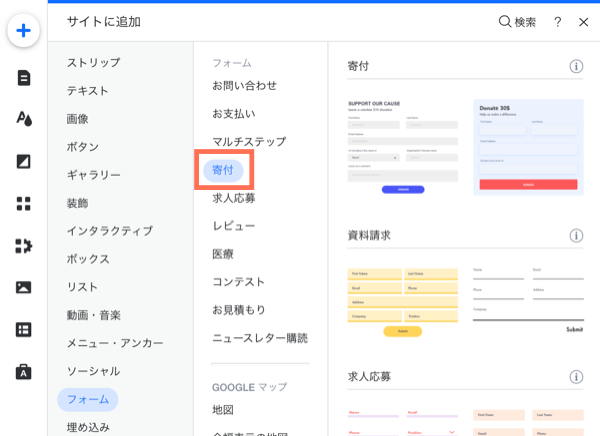The width and height of the screenshot is (600, 436).
Task: Select ストリップ category
Action: pyautogui.click(x=94, y=62)
